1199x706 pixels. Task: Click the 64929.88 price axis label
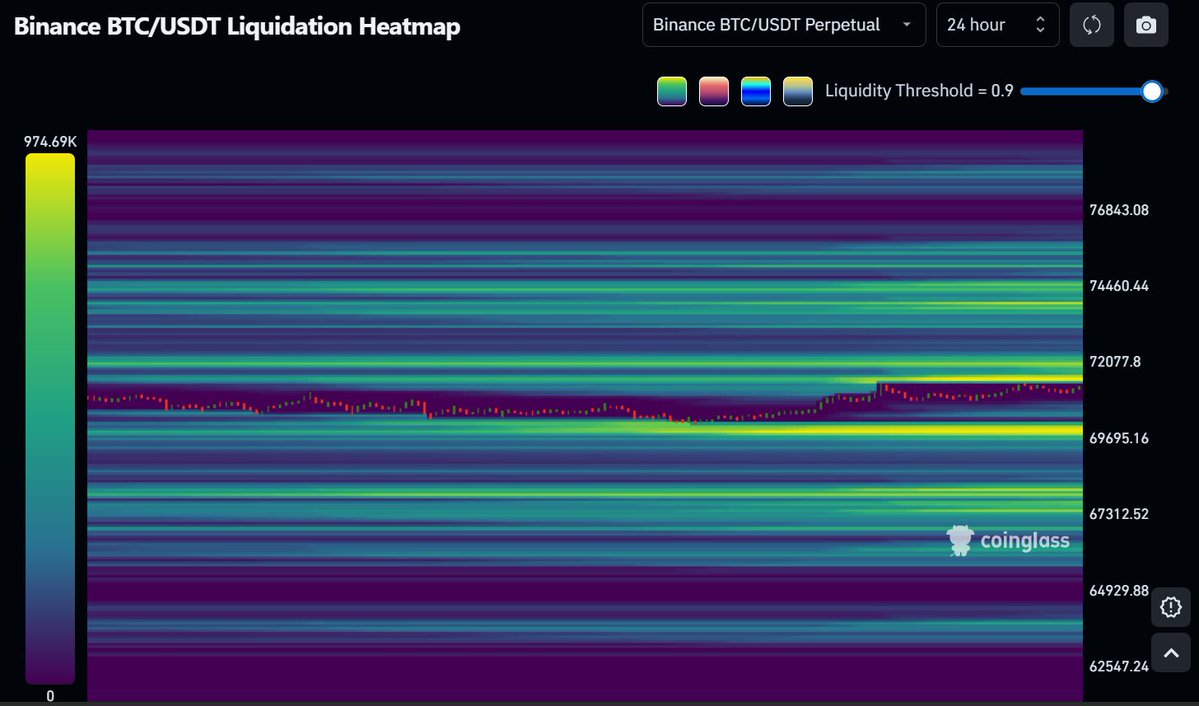1119,591
